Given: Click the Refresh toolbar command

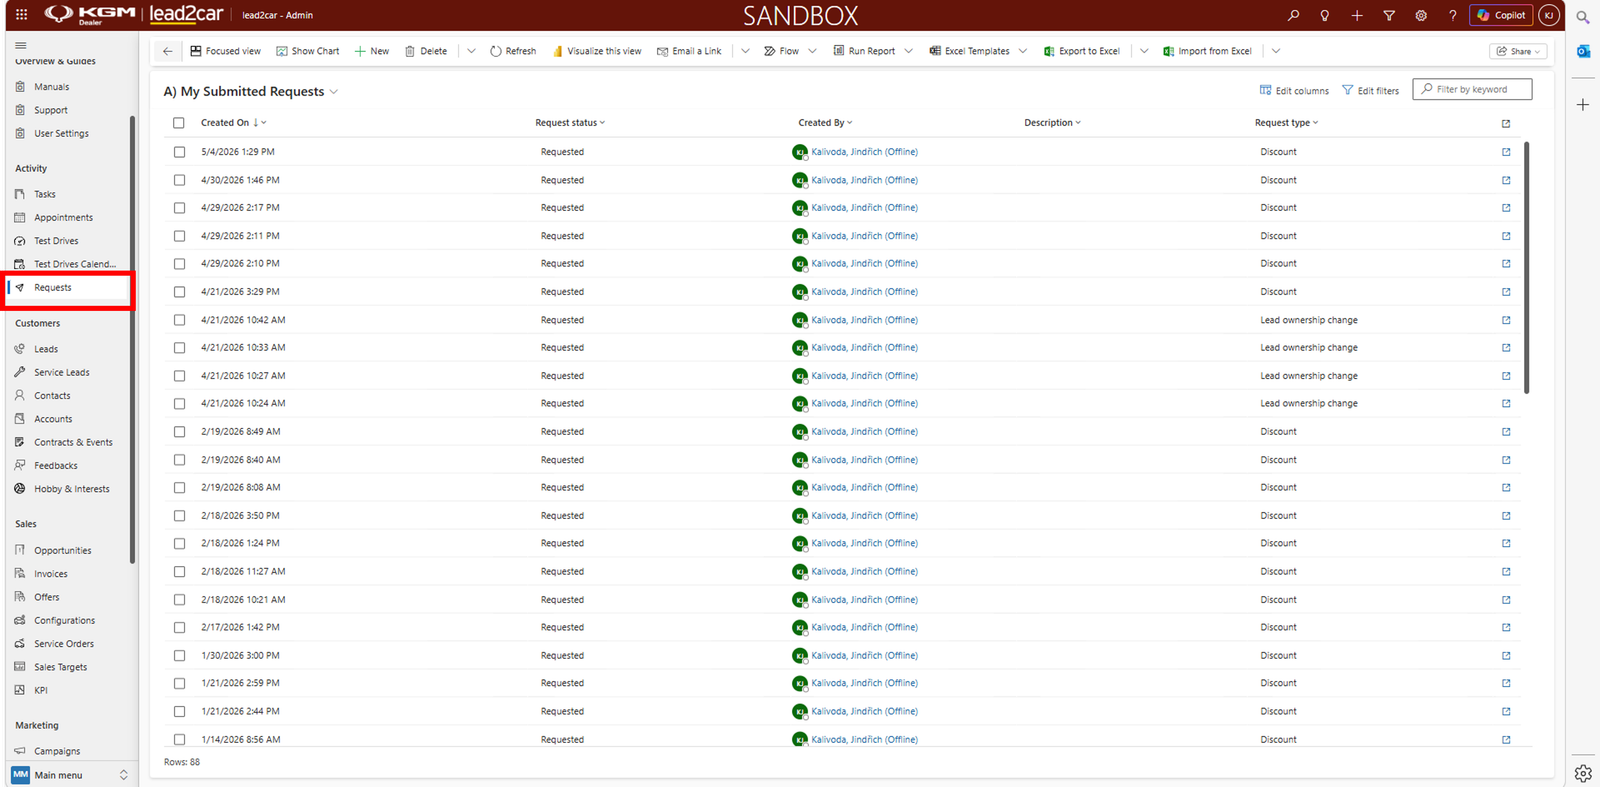Looking at the screenshot, I should click(513, 51).
